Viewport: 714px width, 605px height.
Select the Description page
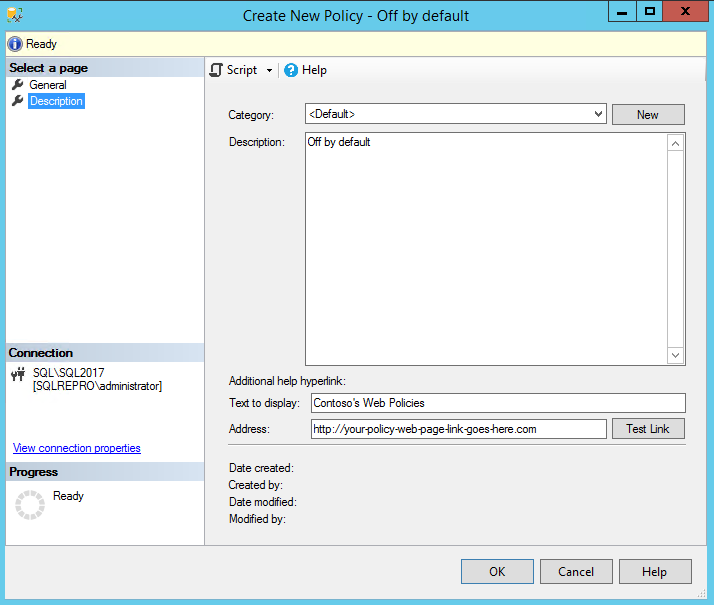(56, 101)
